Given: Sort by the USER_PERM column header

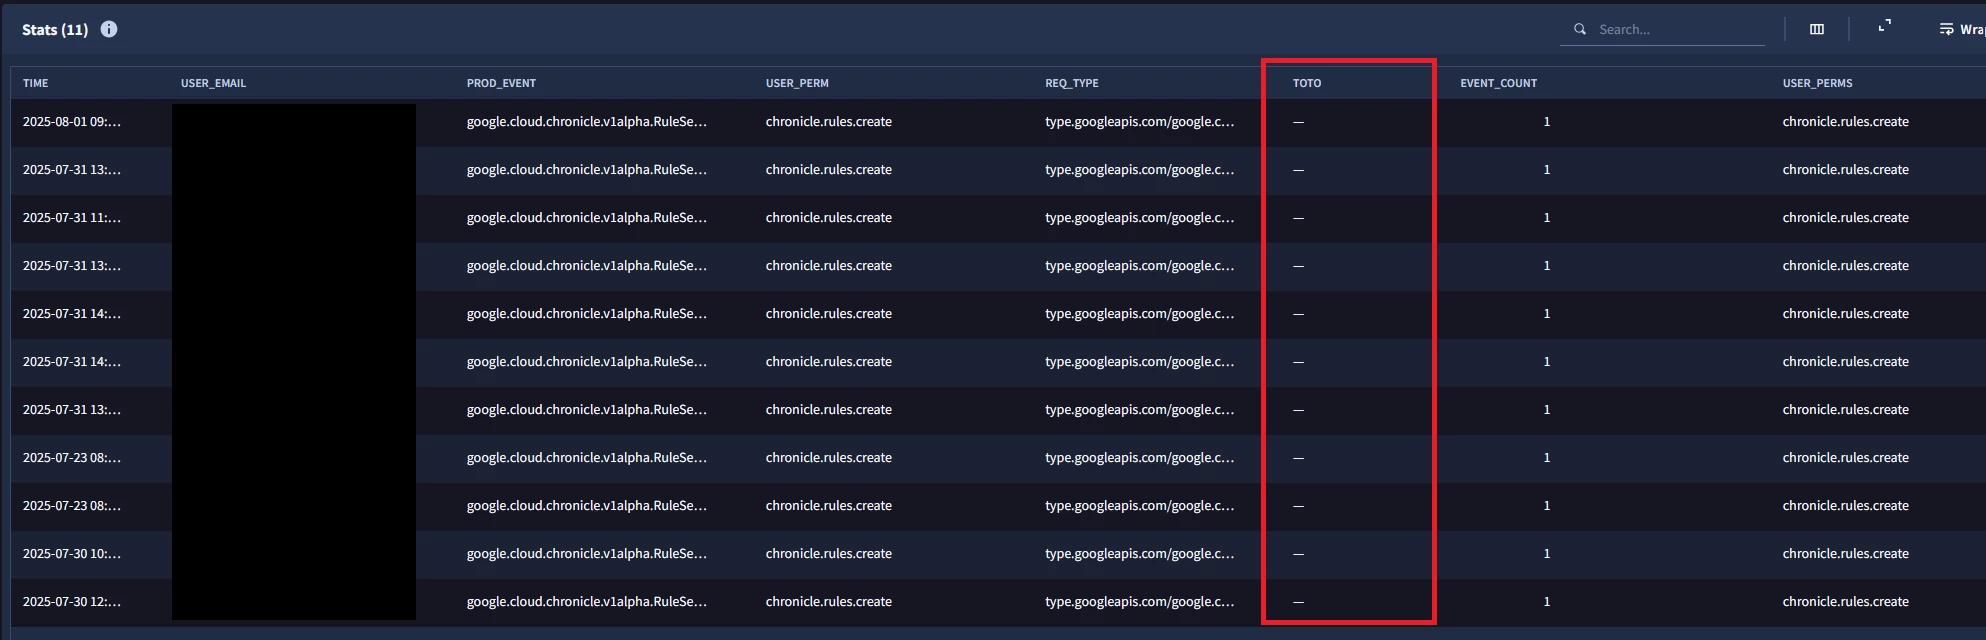Looking at the screenshot, I should tap(797, 83).
